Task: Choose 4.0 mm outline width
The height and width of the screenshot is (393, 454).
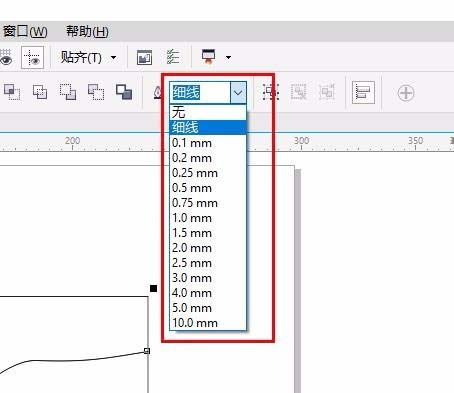Action: [208, 293]
